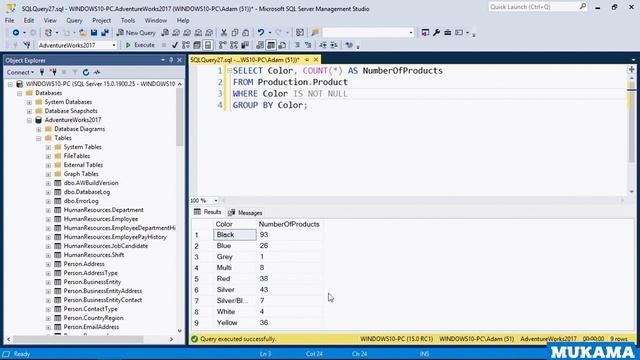Open the find combo box dropdown arrow
Screen dimensions: 640x360
coord(411,33)
